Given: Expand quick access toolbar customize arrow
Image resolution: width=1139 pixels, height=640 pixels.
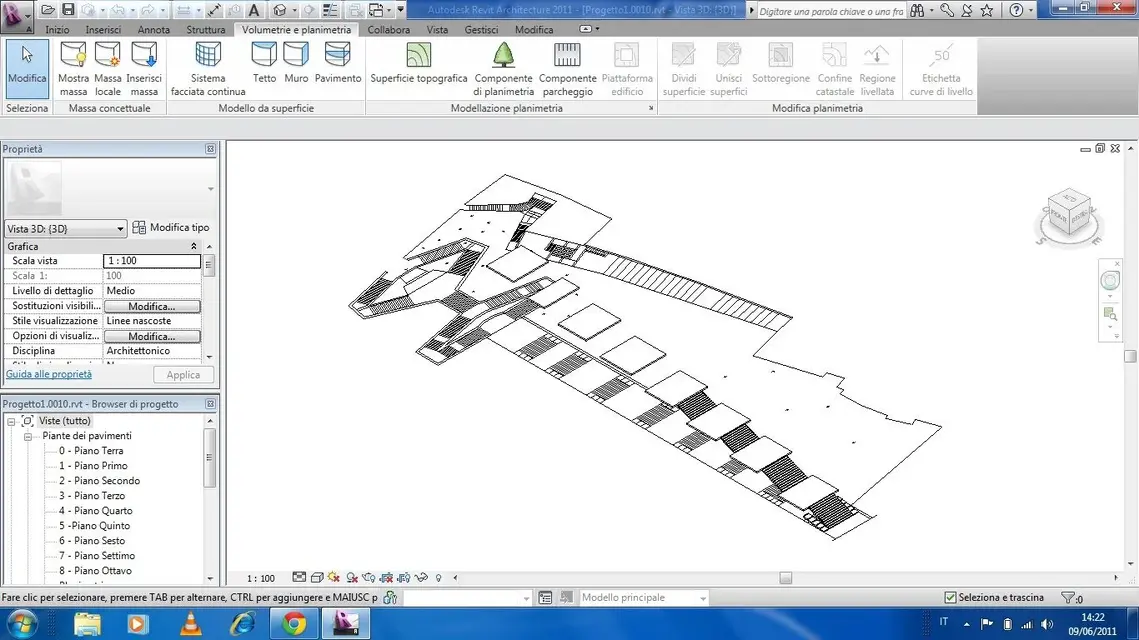Looking at the screenshot, I should 400,10.
